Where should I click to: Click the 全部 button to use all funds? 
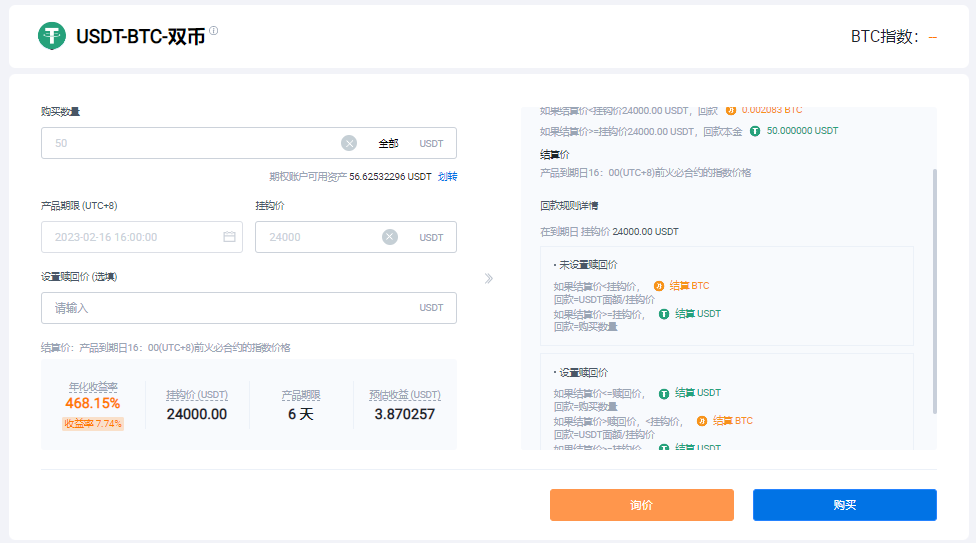coord(388,143)
